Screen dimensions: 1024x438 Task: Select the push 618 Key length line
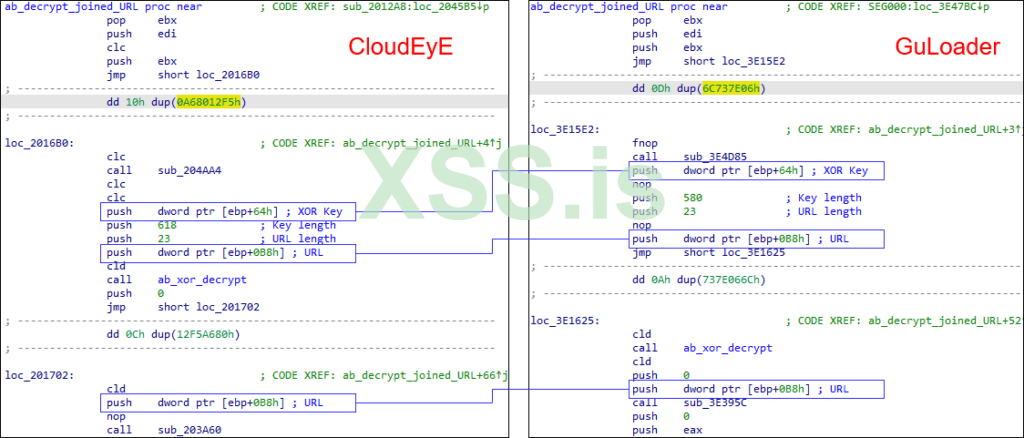coord(221,225)
